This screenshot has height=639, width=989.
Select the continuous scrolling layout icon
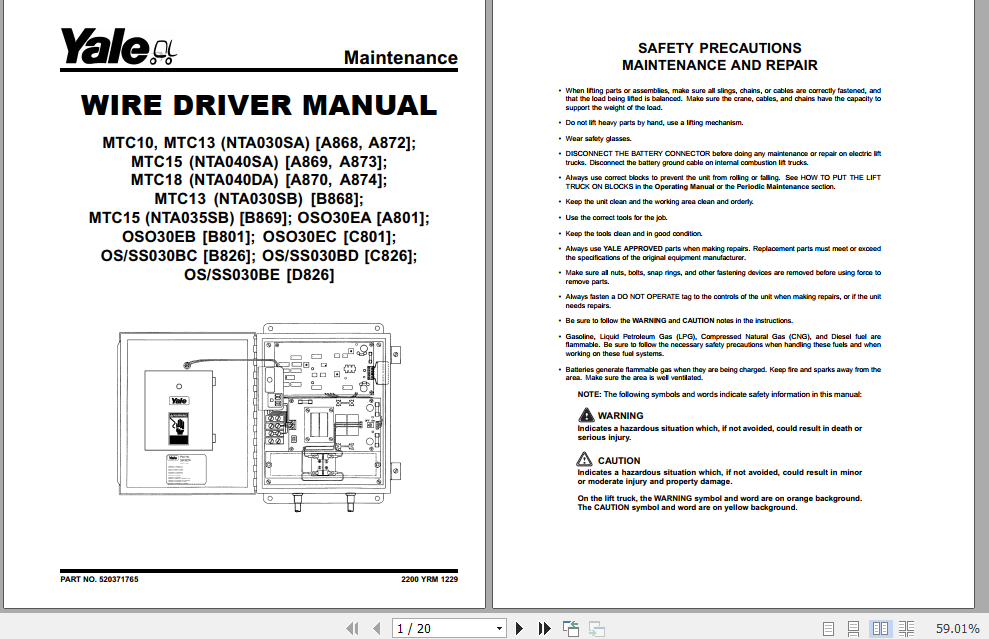click(x=857, y=628)
